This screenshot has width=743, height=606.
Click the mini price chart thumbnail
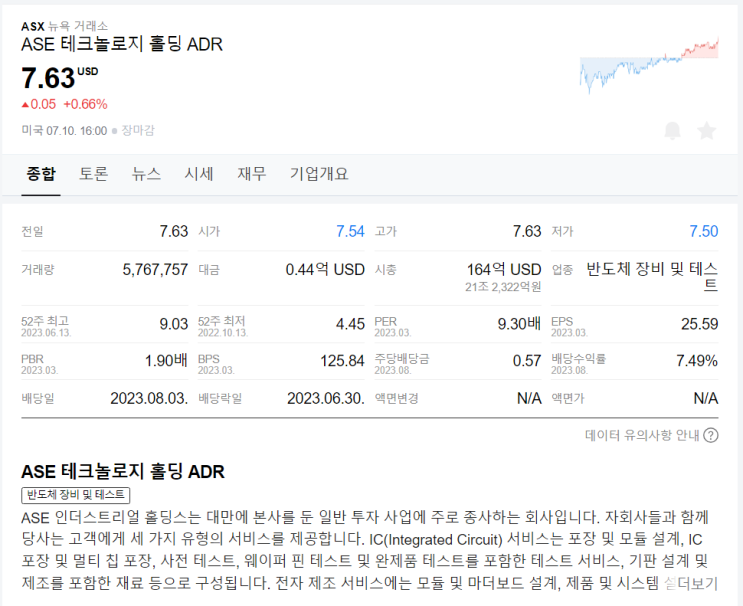649,65
